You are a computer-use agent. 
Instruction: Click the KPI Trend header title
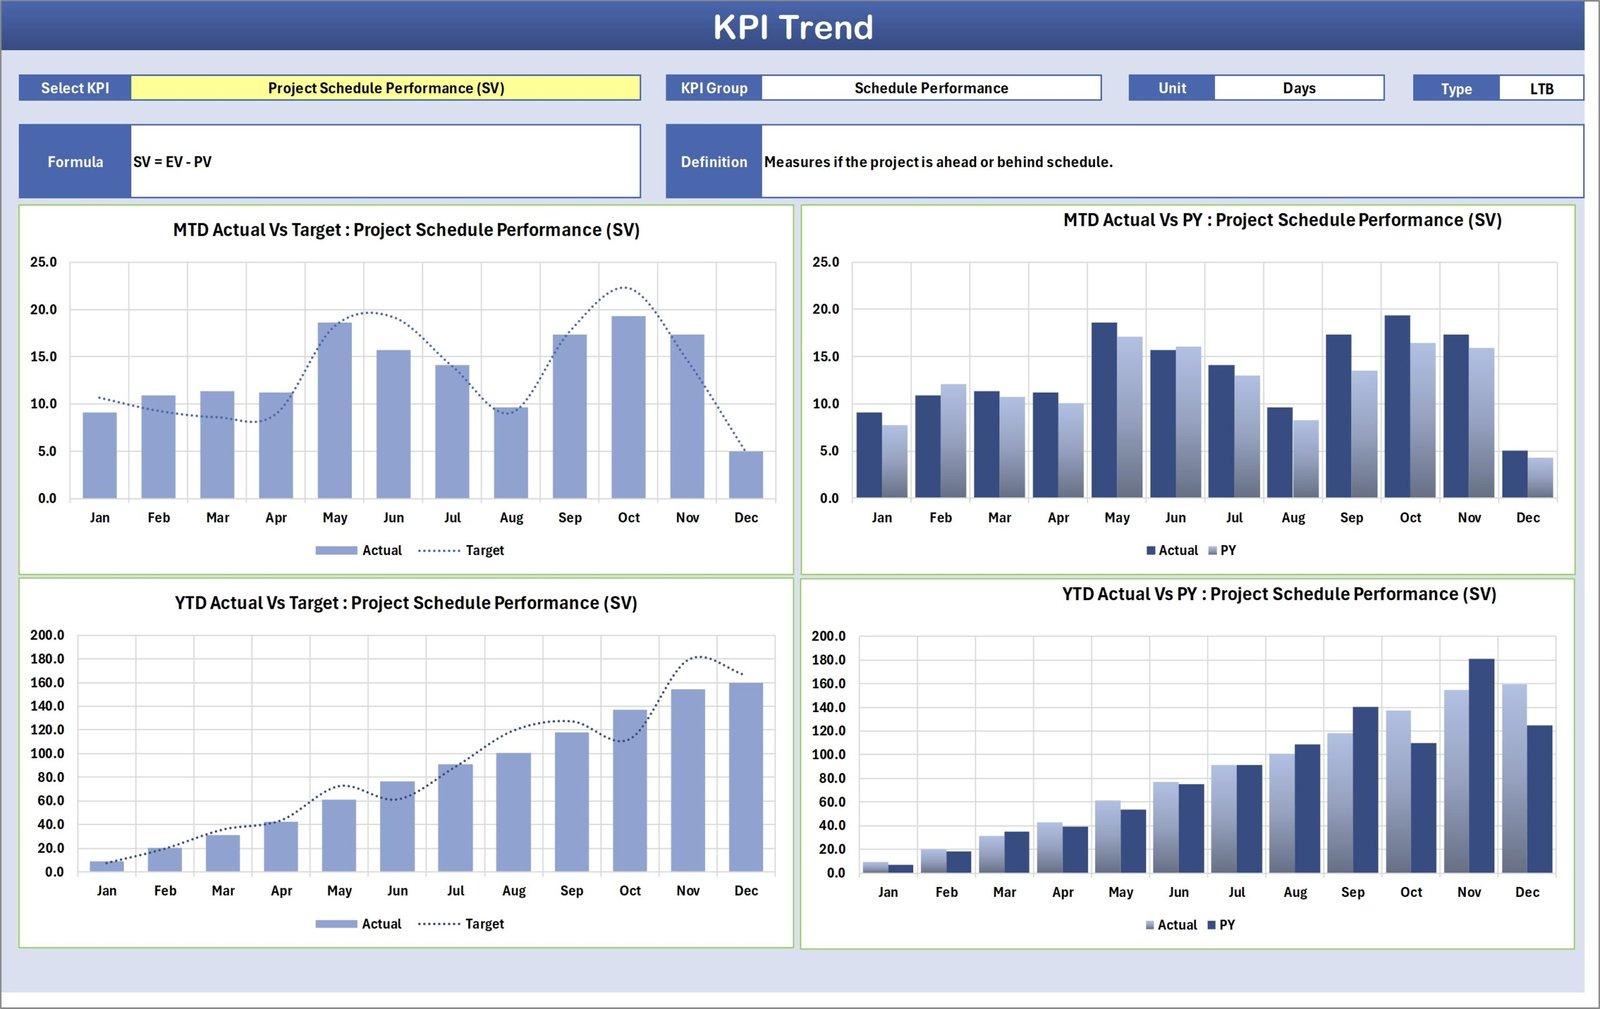pos(792,27)
